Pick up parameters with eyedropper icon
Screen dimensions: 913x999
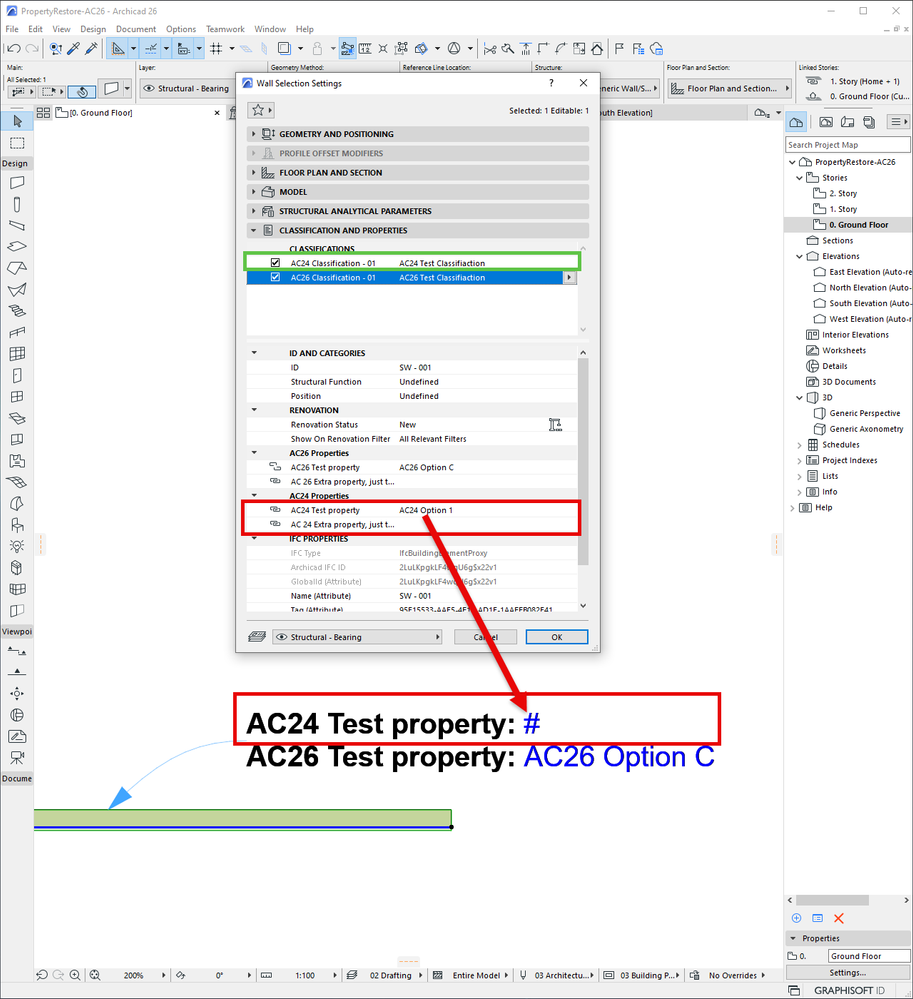coord(74,48)
